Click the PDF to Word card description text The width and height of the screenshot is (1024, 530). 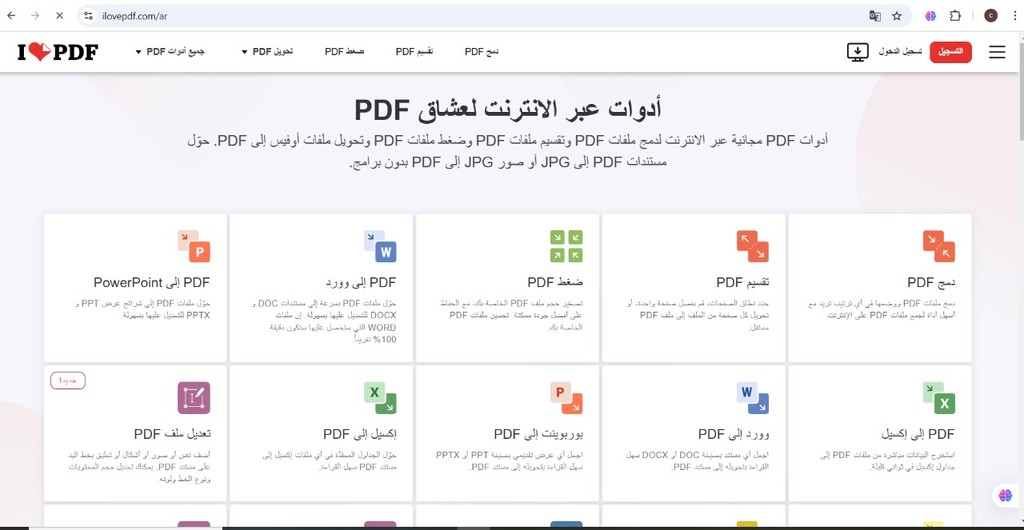click(324, 321)
